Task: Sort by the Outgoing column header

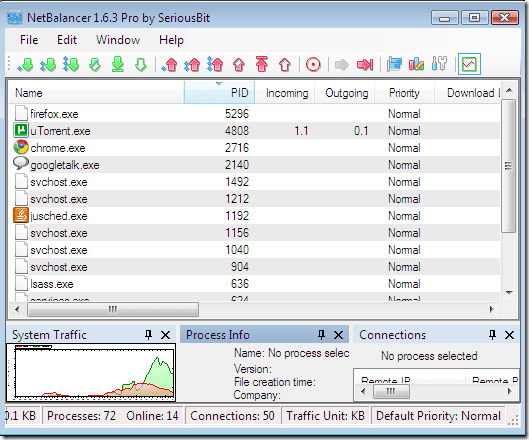Action: coord(345,93)
